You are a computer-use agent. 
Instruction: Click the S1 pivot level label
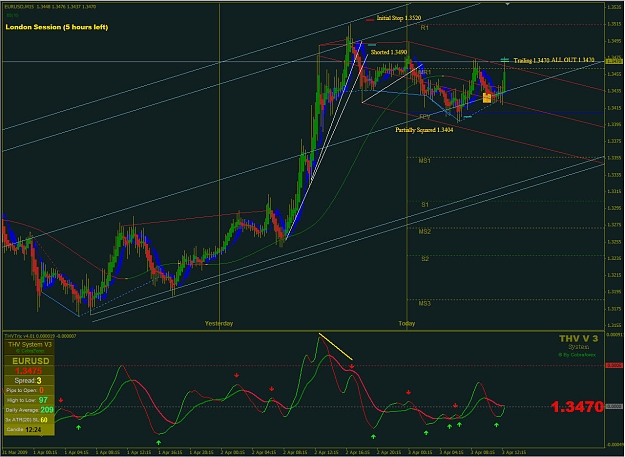tap(425, 204)
